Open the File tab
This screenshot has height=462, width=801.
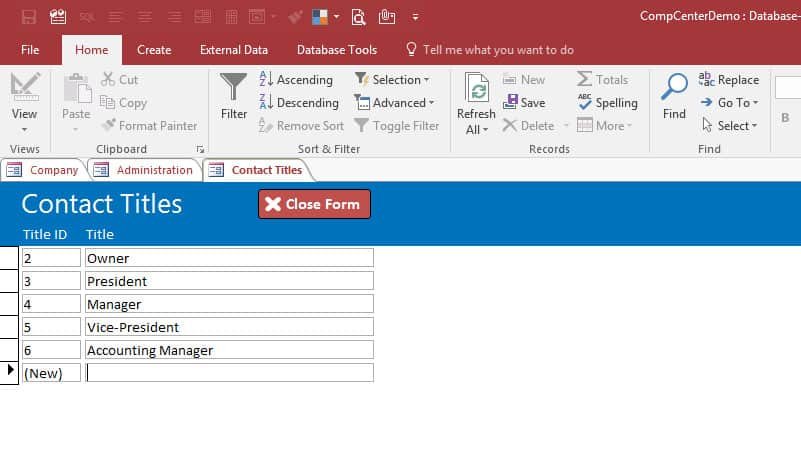[30, 50]
